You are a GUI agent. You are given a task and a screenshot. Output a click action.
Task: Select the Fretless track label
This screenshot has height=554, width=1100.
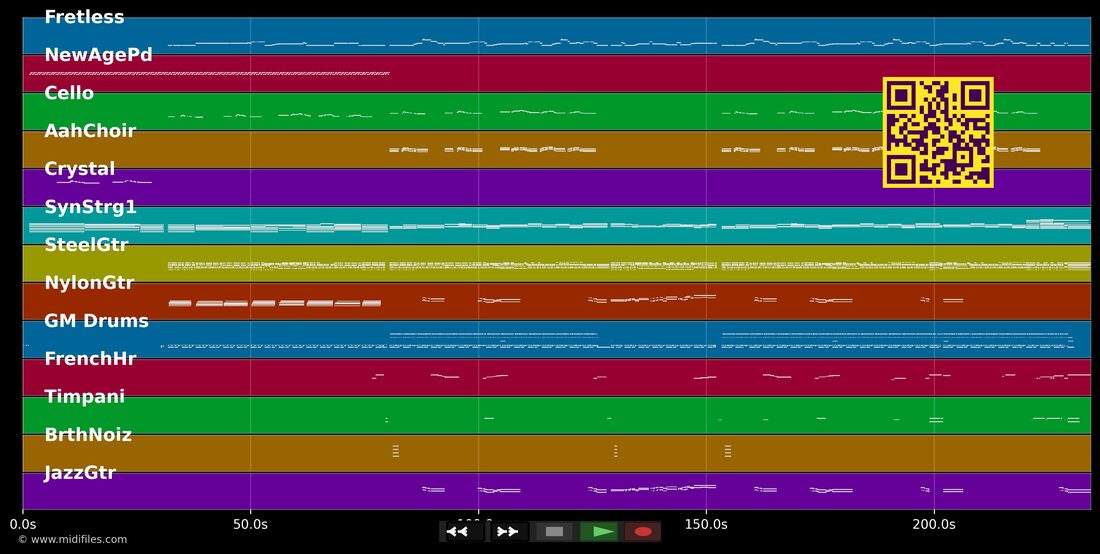(84, 17)
